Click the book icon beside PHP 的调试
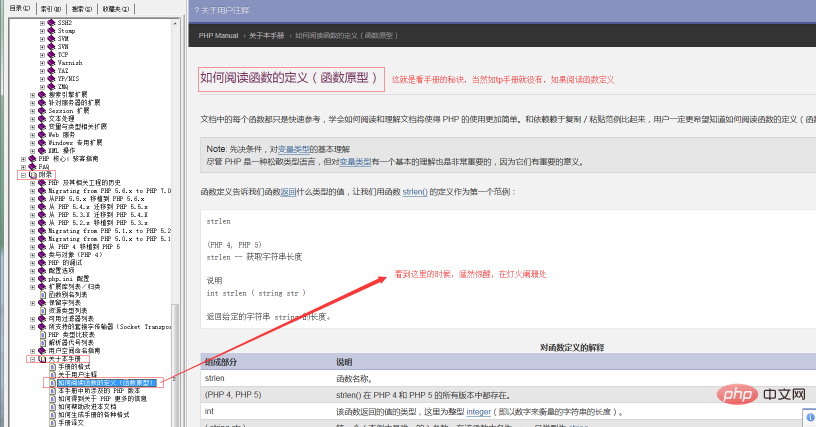Image resolution: width=816 pixels, height=427 pixels. pyautogui.click(x=42, y=263)
